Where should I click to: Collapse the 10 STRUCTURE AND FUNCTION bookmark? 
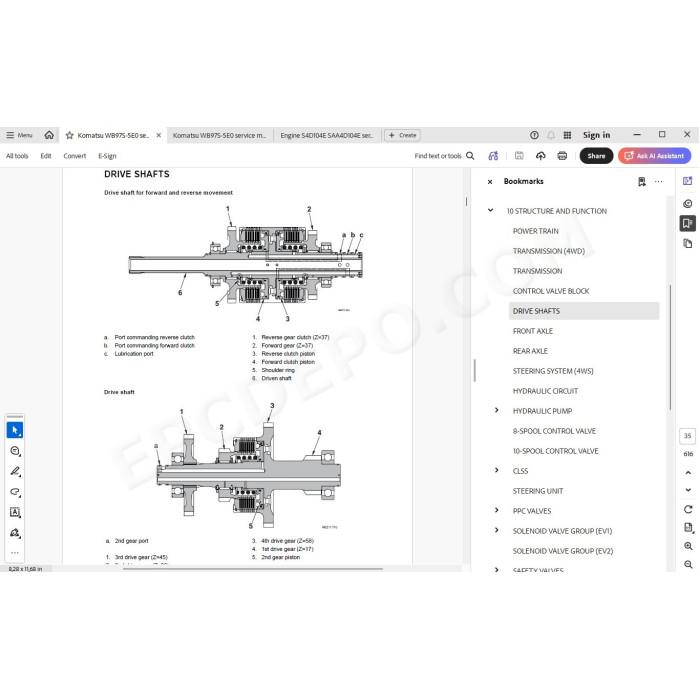[x=490, y=210]
